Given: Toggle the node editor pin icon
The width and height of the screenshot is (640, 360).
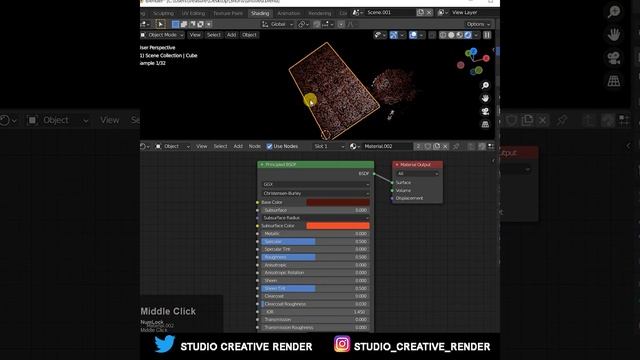Looking at the screenshot, I should [456, 146].
